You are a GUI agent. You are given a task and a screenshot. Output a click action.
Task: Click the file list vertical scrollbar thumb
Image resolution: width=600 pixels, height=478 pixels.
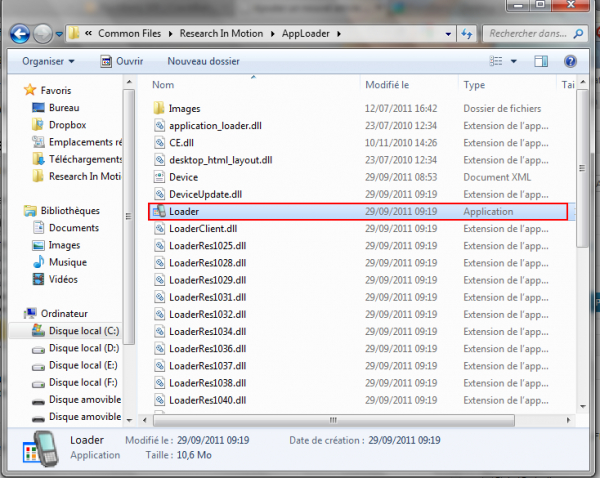[x=582, y=168]
